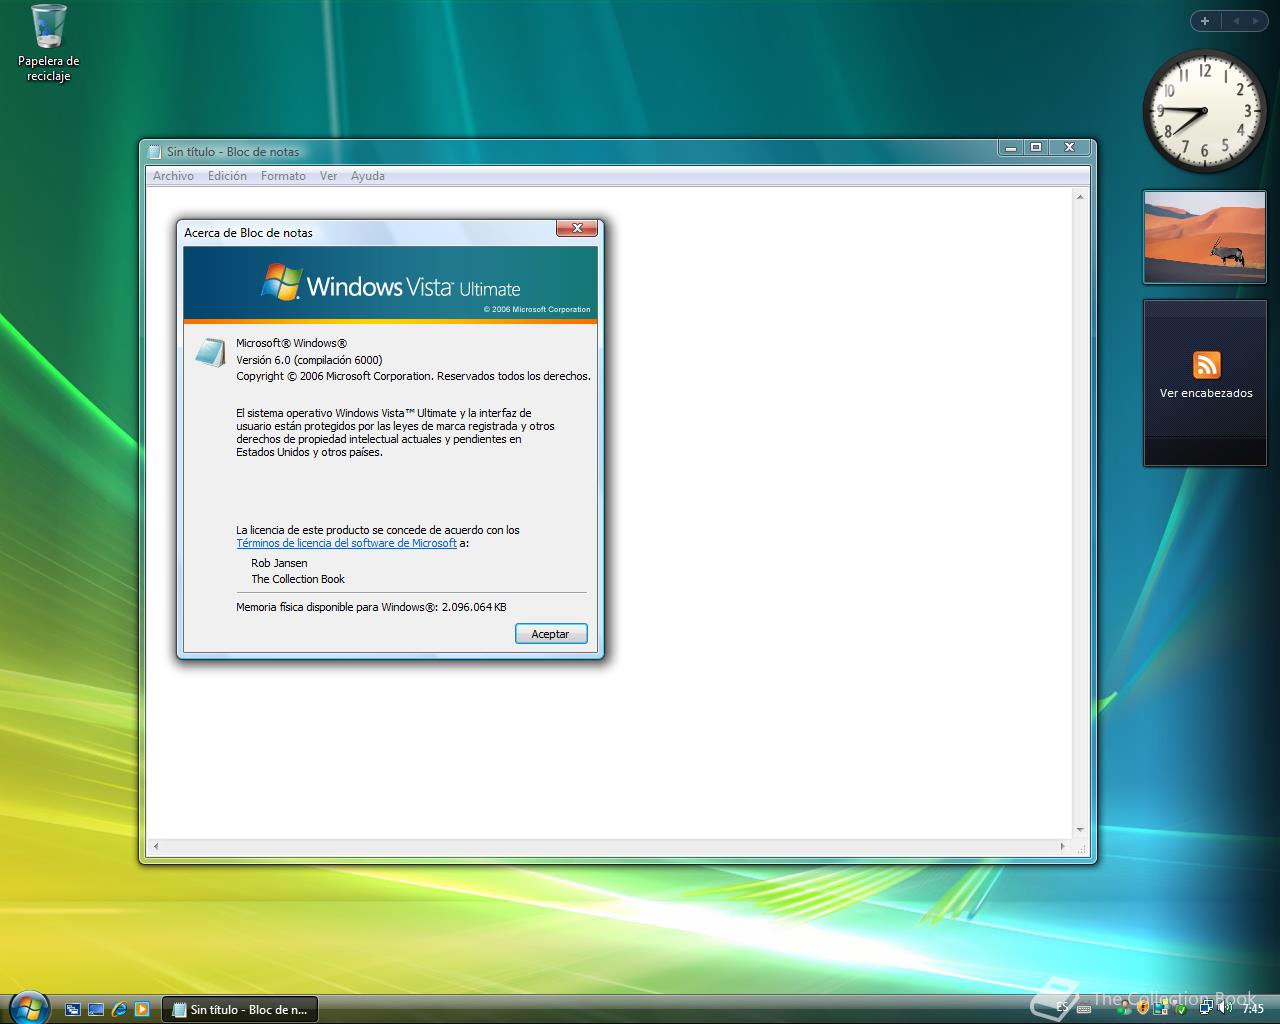Launch Internet Explorer from quick launch
This screenshot has width=1280, height=1024.
(119, 1009)
